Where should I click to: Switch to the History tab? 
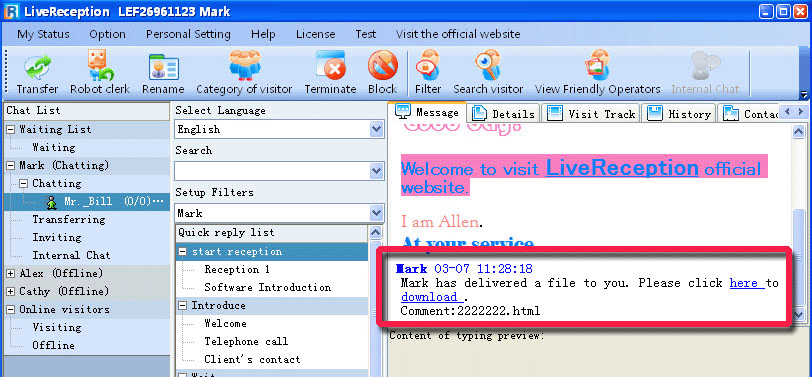click(679, 113)
